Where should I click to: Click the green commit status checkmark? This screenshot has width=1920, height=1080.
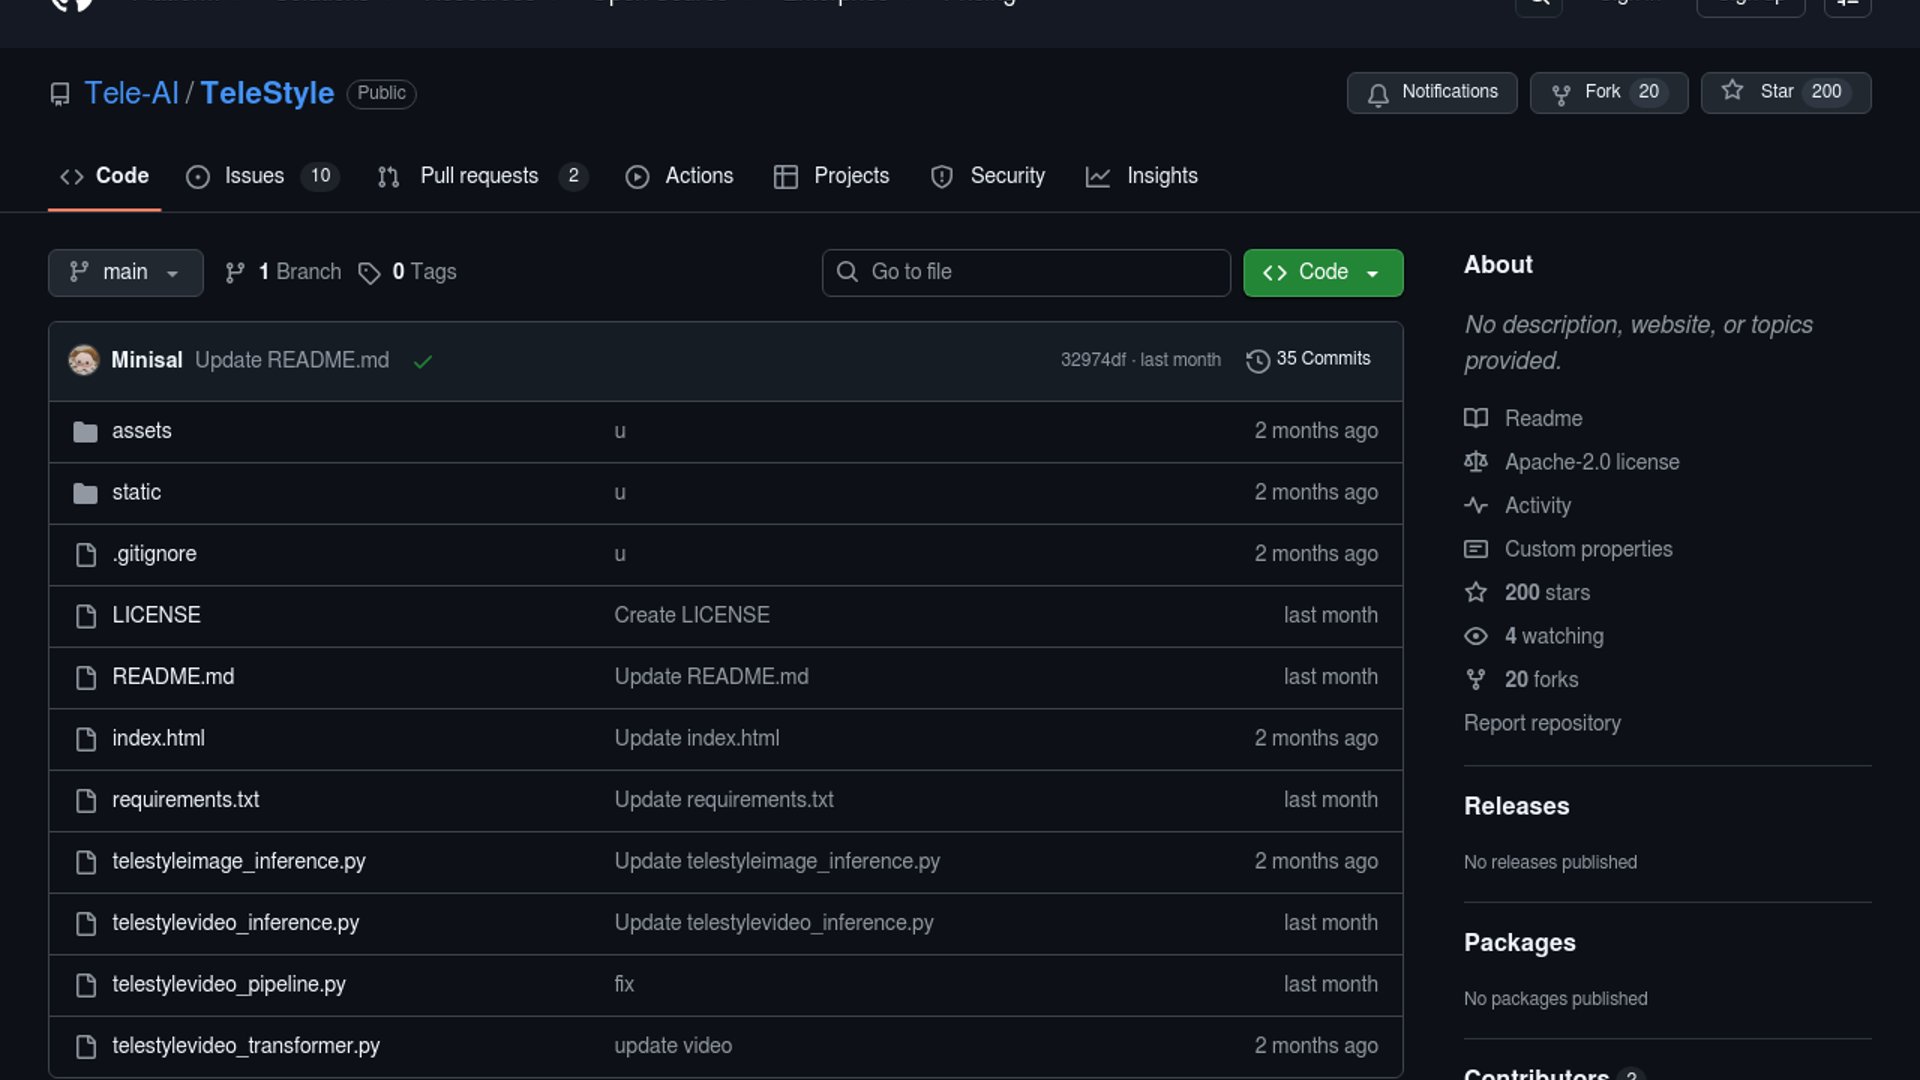pos(423,361)
